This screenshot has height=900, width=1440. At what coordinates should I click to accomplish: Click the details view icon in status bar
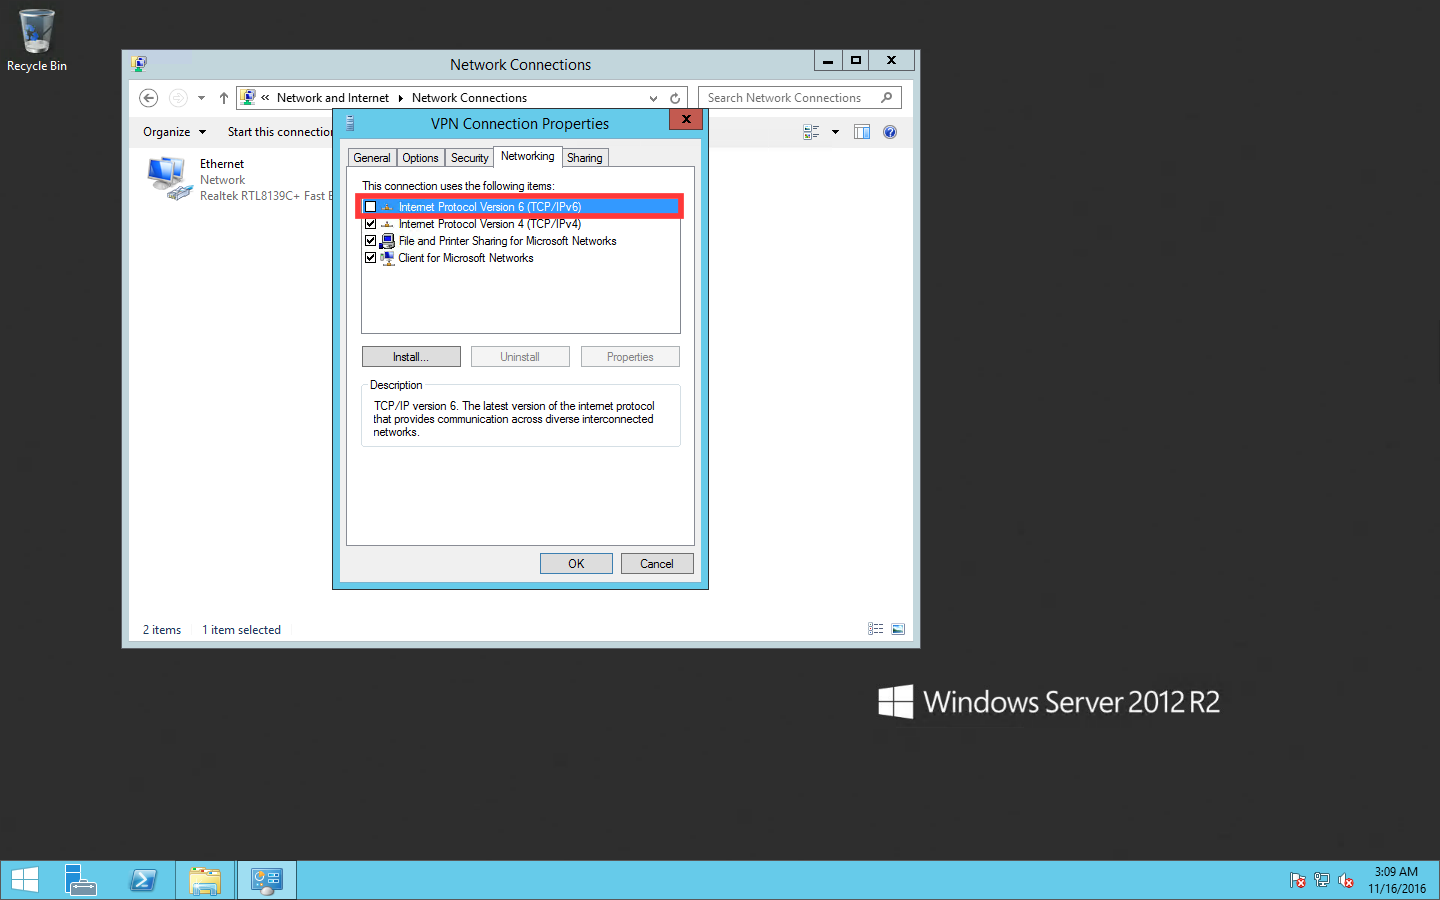[x=875, y=629]
